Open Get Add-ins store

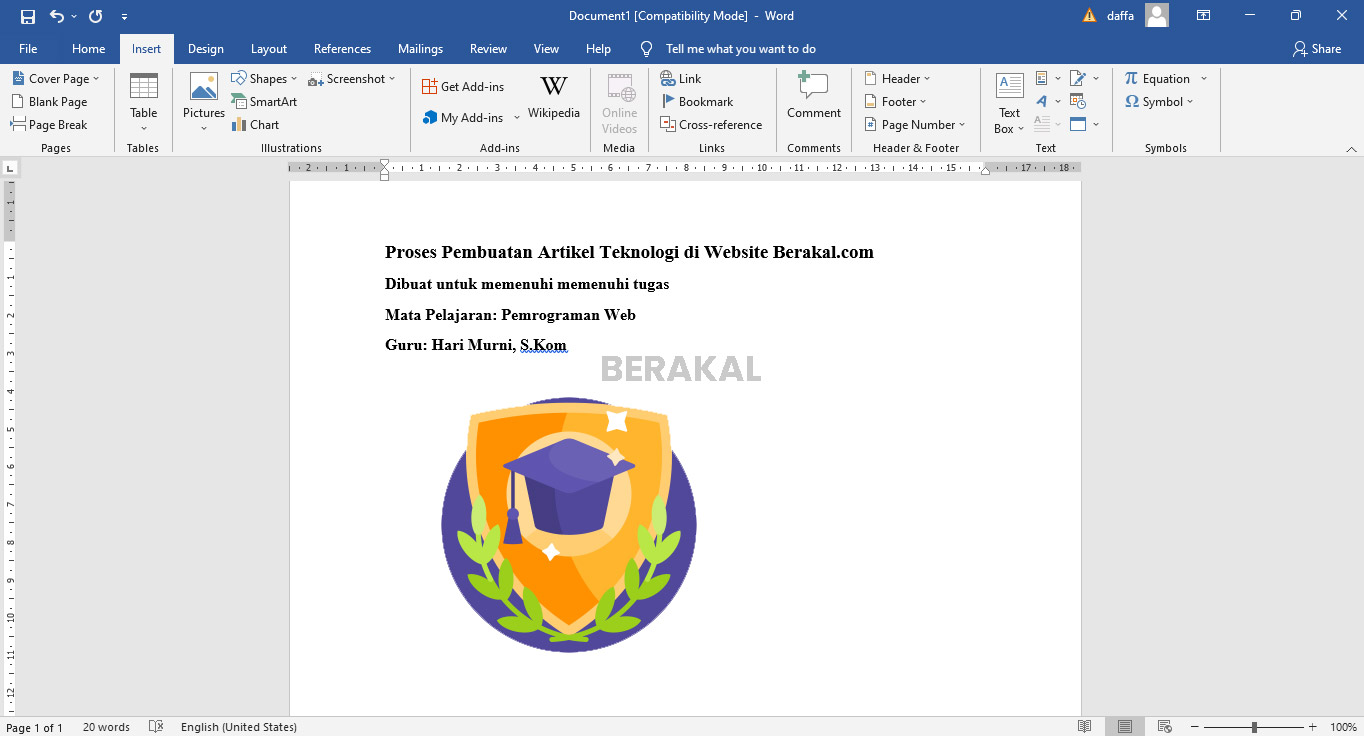(463, 87)
